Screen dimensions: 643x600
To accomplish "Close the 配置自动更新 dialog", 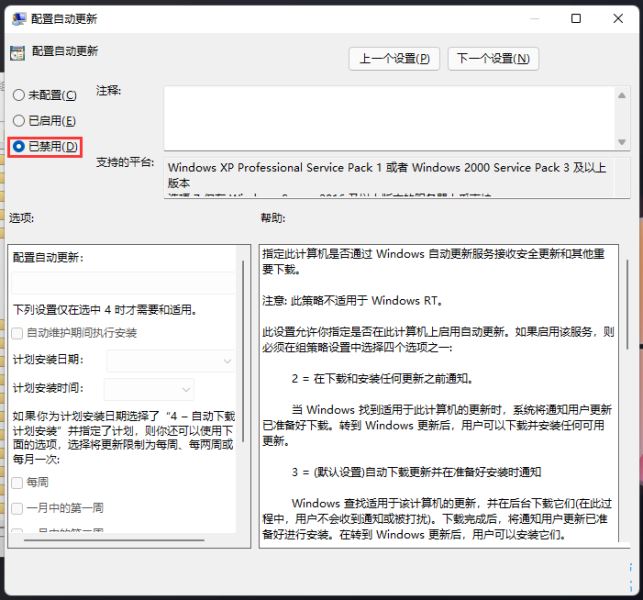I will 618,18.
